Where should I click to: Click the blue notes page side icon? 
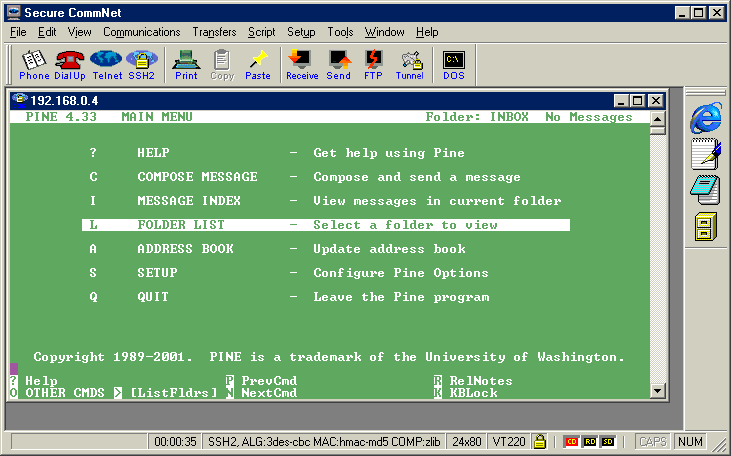click(x=705, y=189)
